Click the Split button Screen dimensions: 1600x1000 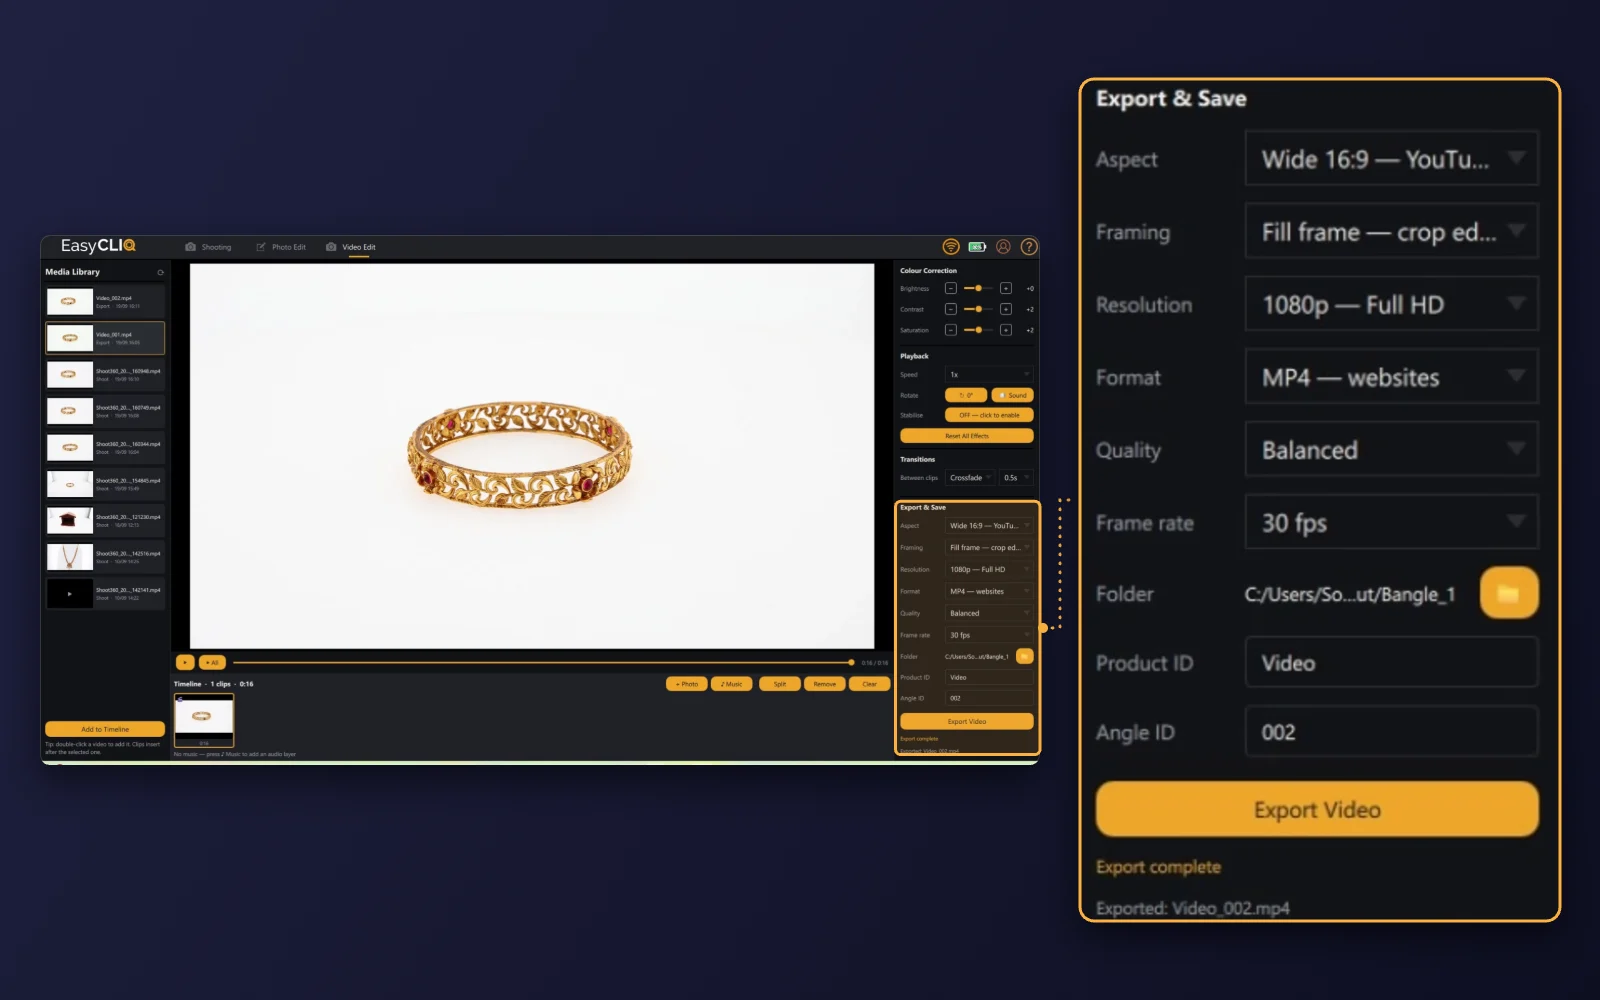(x=780, y=684)
